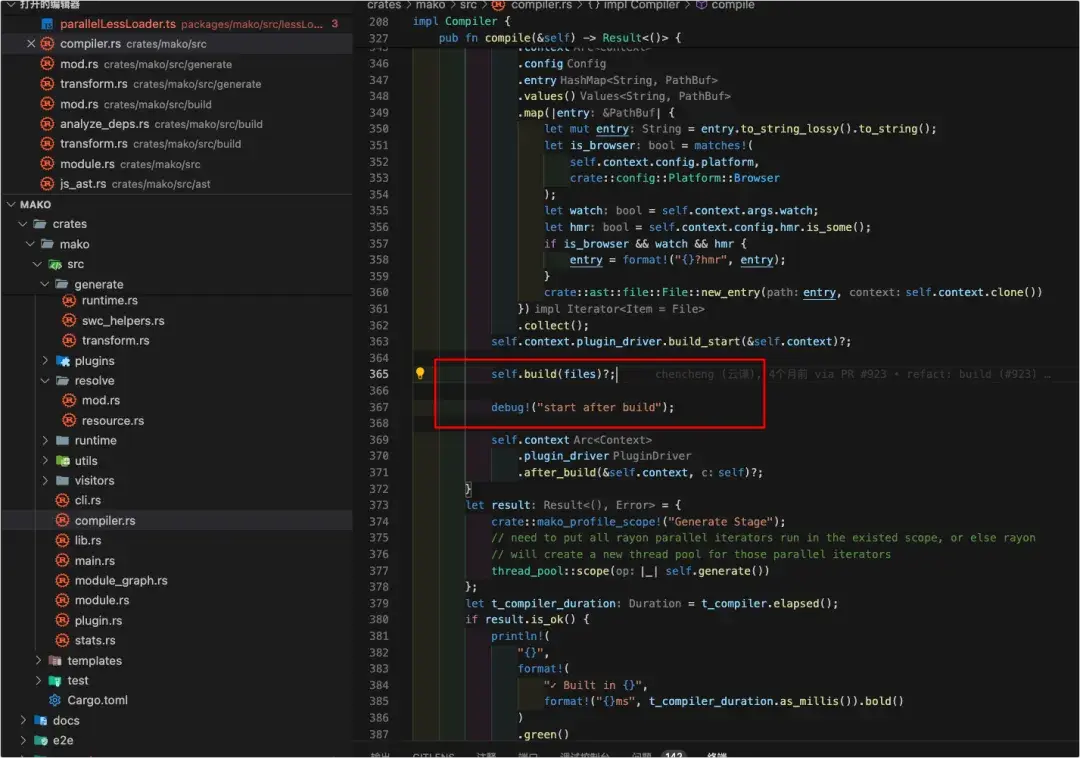This screenshot has height=758, width=1080.
Task: Click 'thread_pool::scope' on line 377
Action: point(550,571)
